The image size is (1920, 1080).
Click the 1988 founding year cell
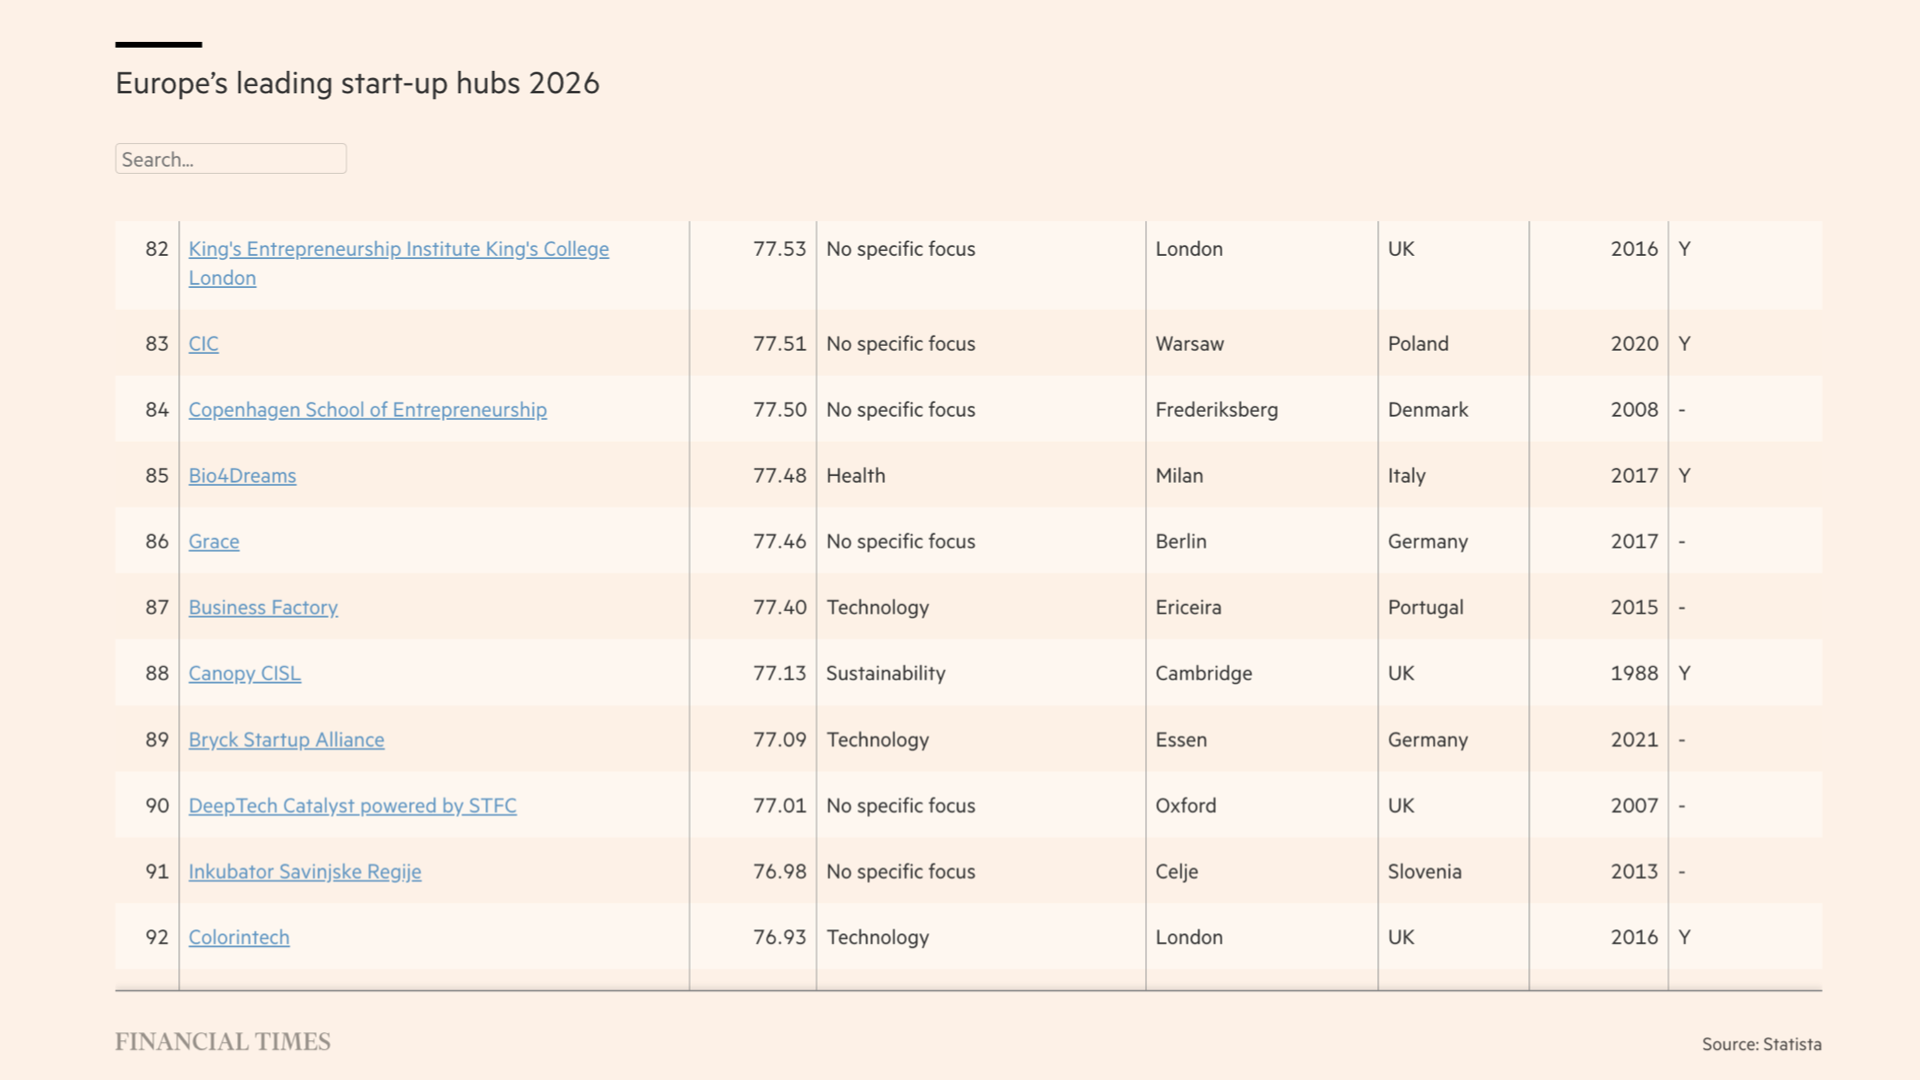point(1633,674)
